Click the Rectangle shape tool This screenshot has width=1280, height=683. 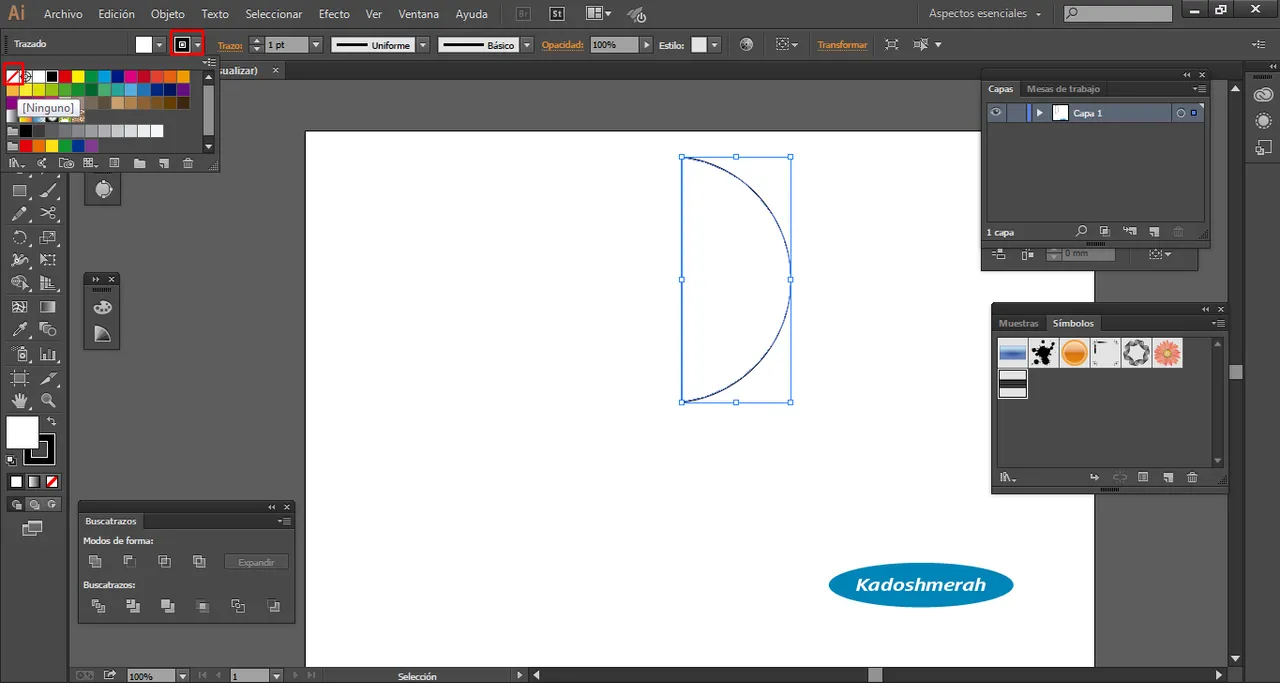(19, 190)
